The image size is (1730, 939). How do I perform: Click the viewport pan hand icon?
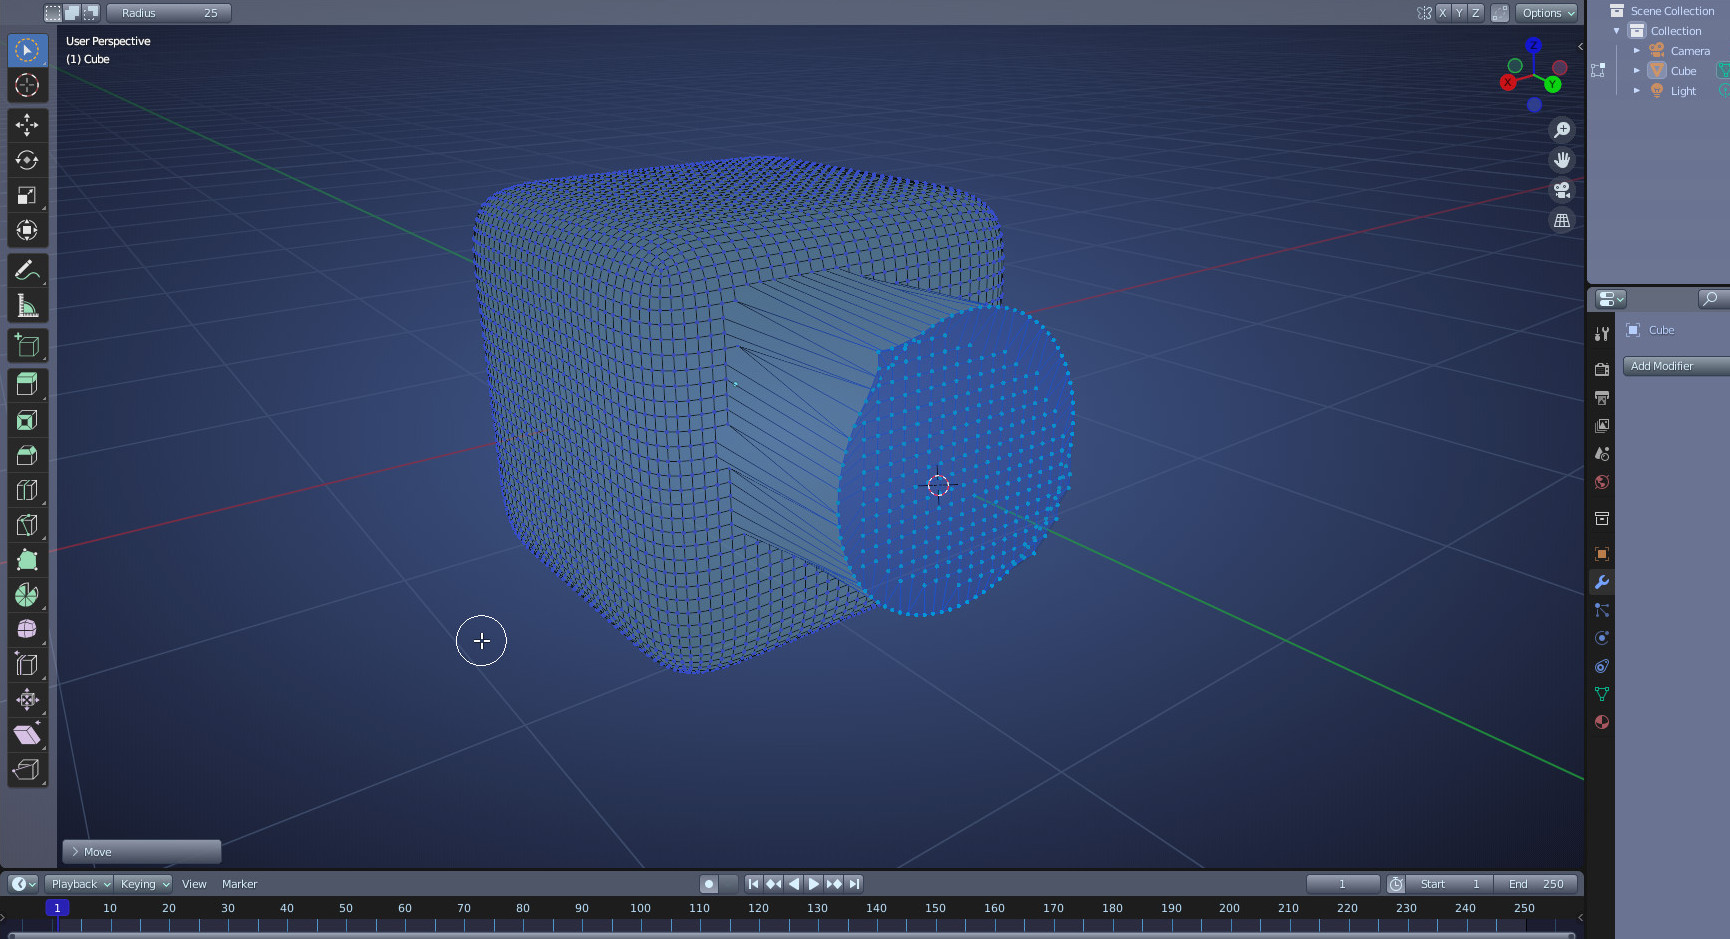coord(1562,160)
